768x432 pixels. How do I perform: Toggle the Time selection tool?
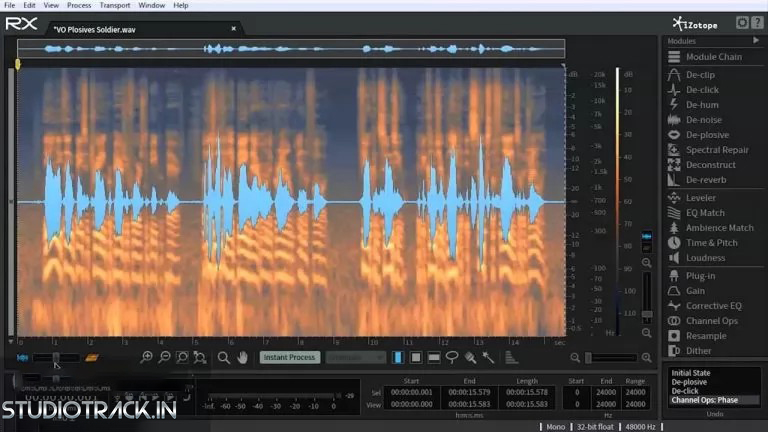click(x=398, y=358)
